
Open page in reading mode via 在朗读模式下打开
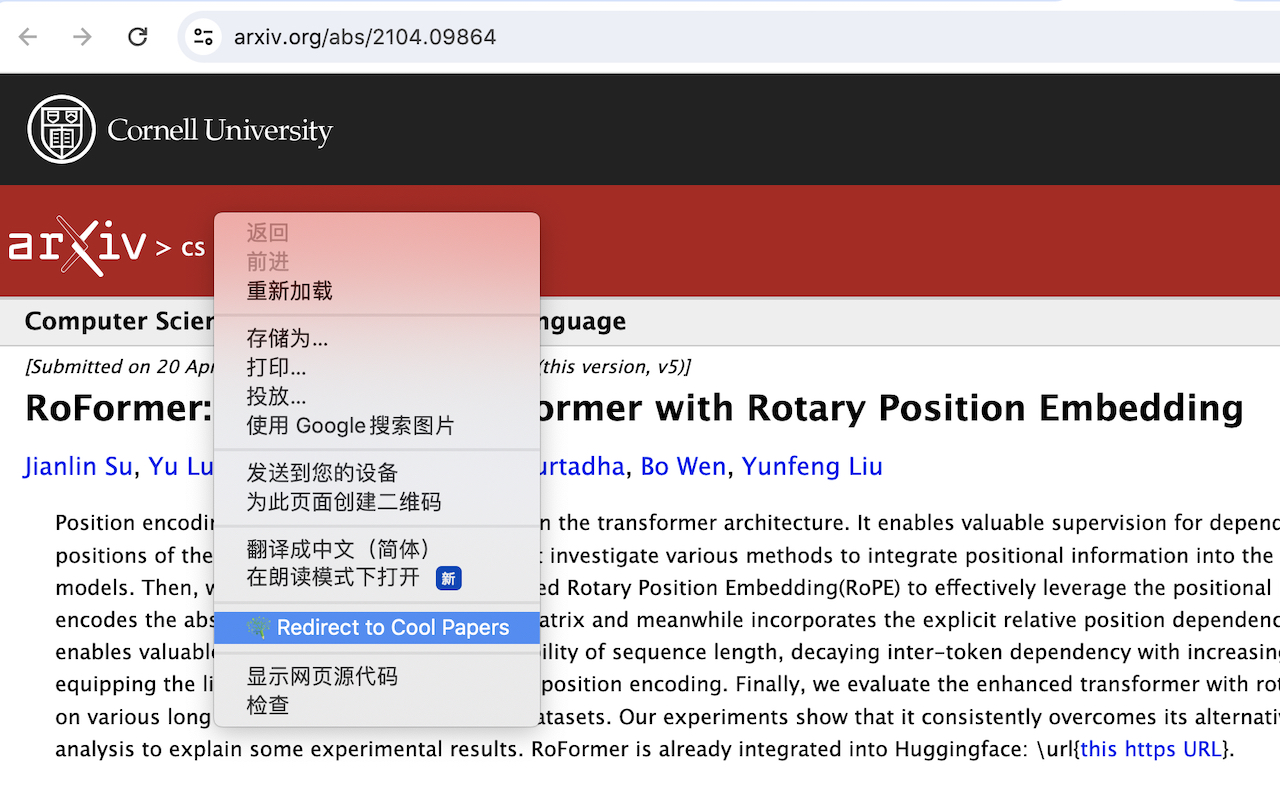point(333,578)
